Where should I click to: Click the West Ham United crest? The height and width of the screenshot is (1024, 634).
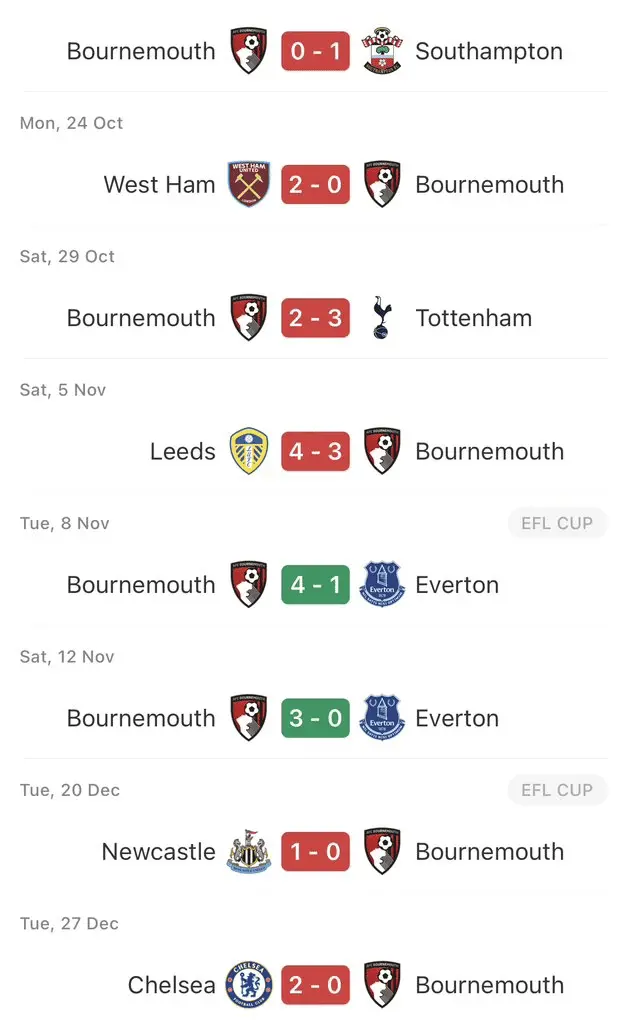249,185
